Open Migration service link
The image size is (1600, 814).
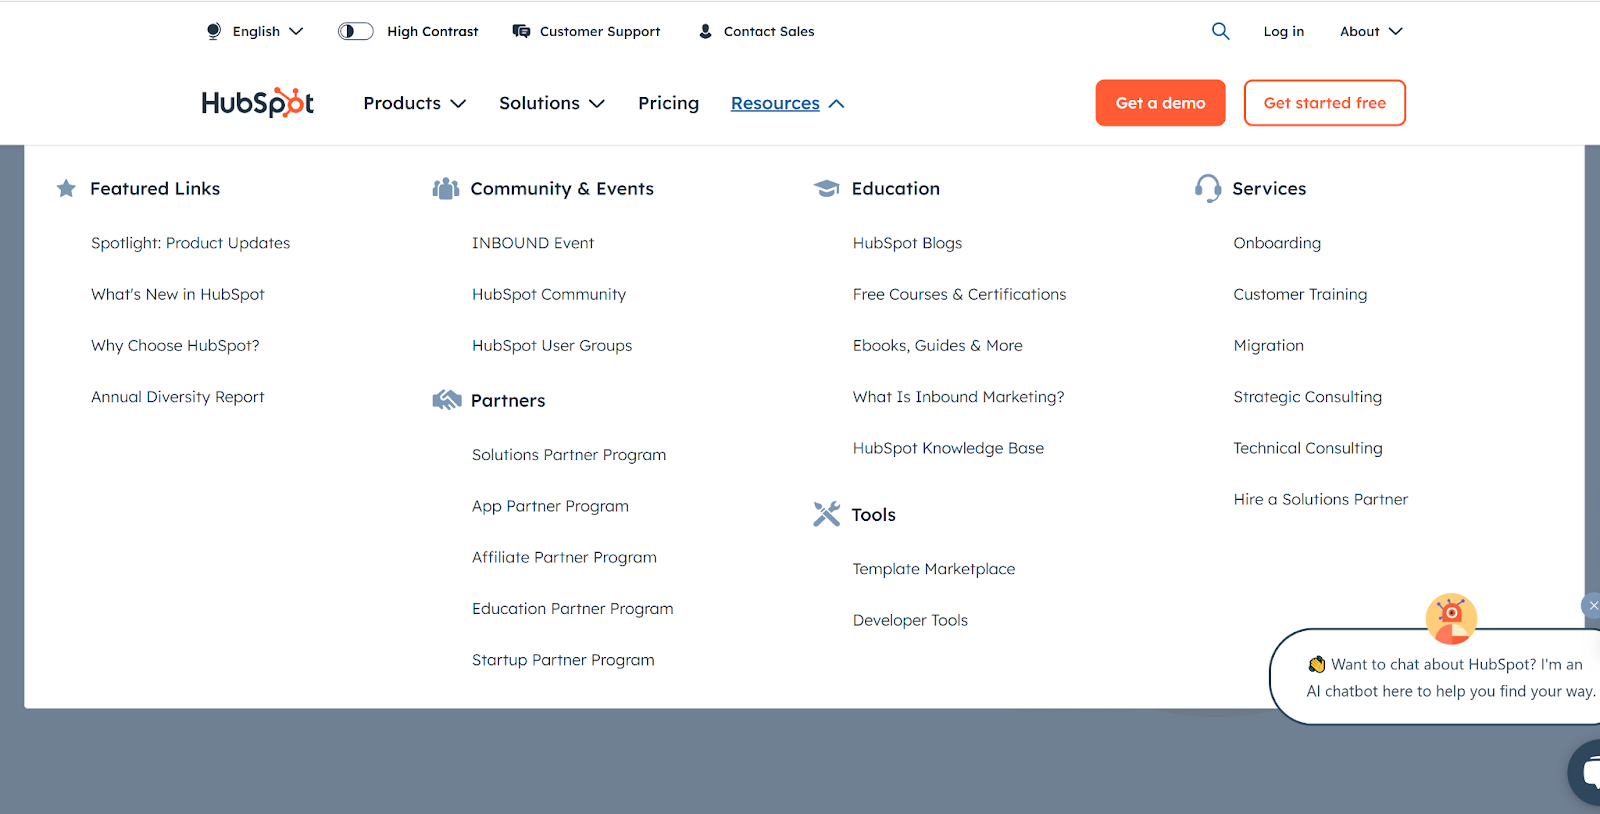pyautogui.click(x=1269, y=345)
